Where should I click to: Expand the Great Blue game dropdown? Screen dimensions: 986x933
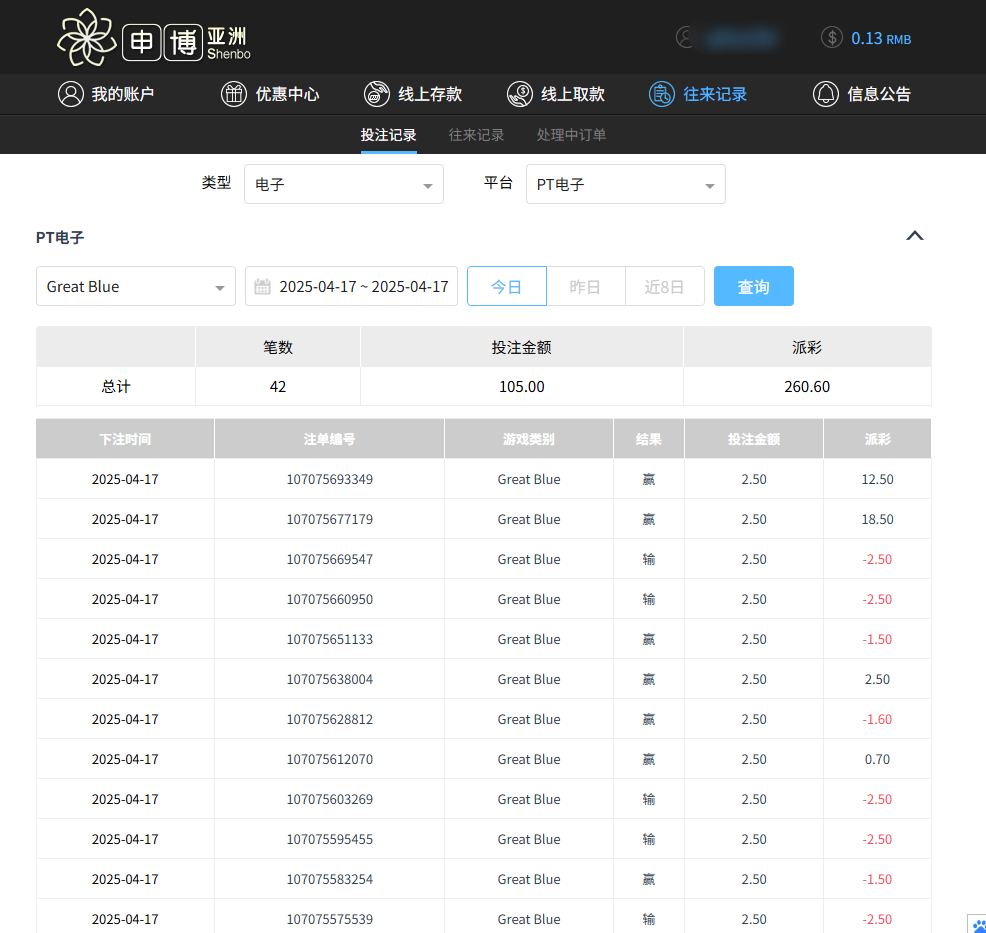[135, 286]
